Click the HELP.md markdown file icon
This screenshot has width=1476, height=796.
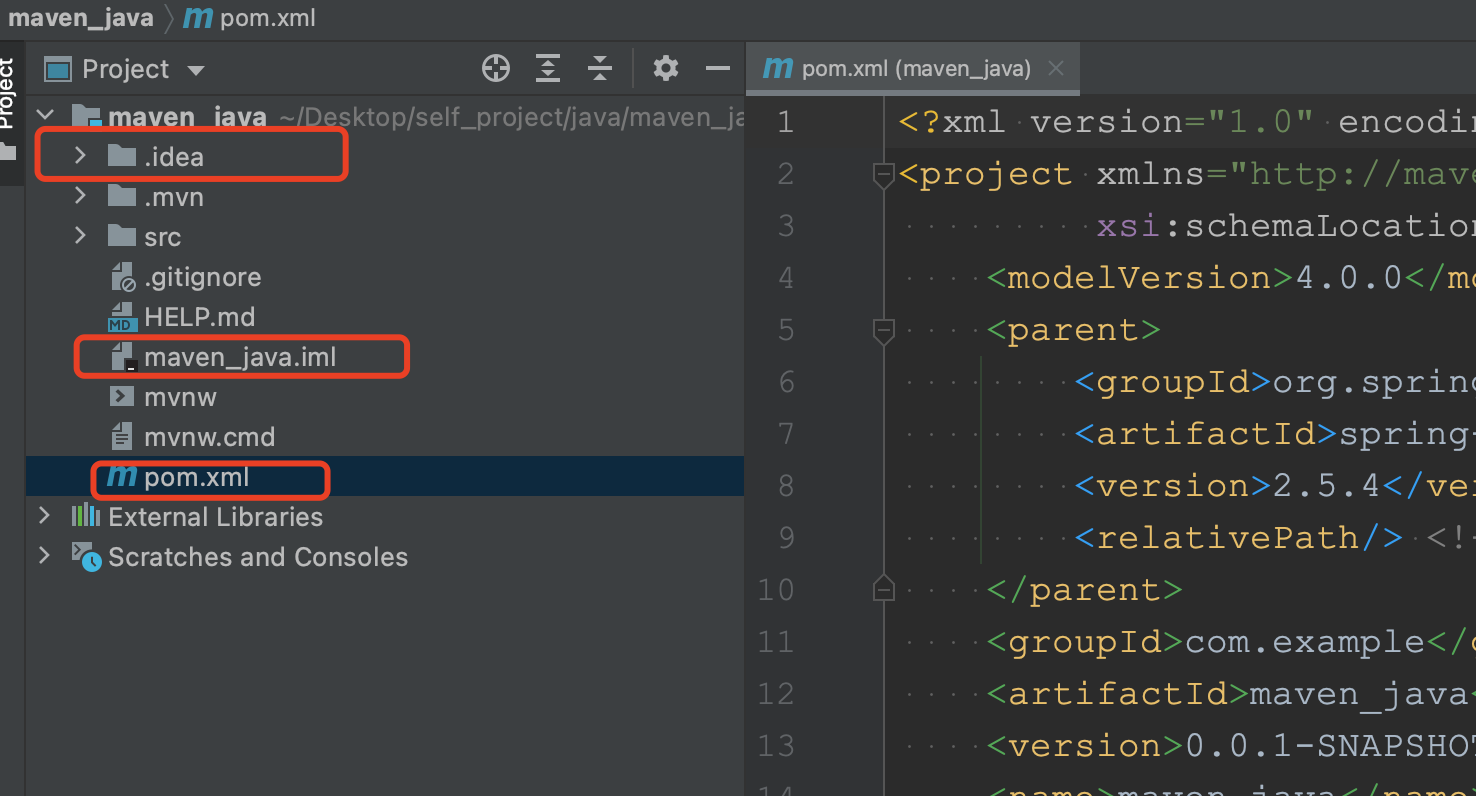[122, 317]
